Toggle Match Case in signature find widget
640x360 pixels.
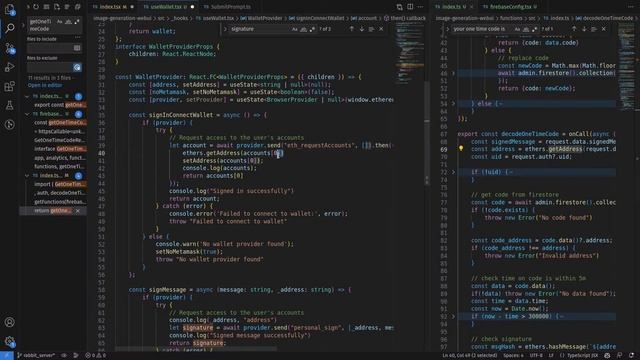point(295,29)
